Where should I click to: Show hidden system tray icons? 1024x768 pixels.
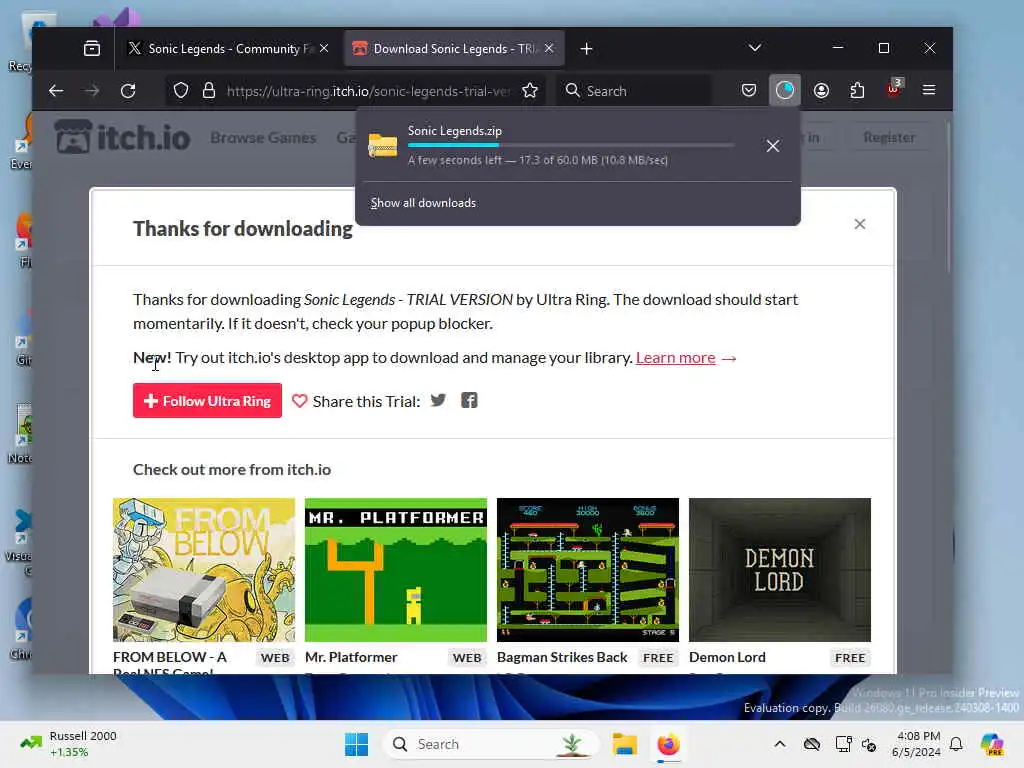[780, 744]
